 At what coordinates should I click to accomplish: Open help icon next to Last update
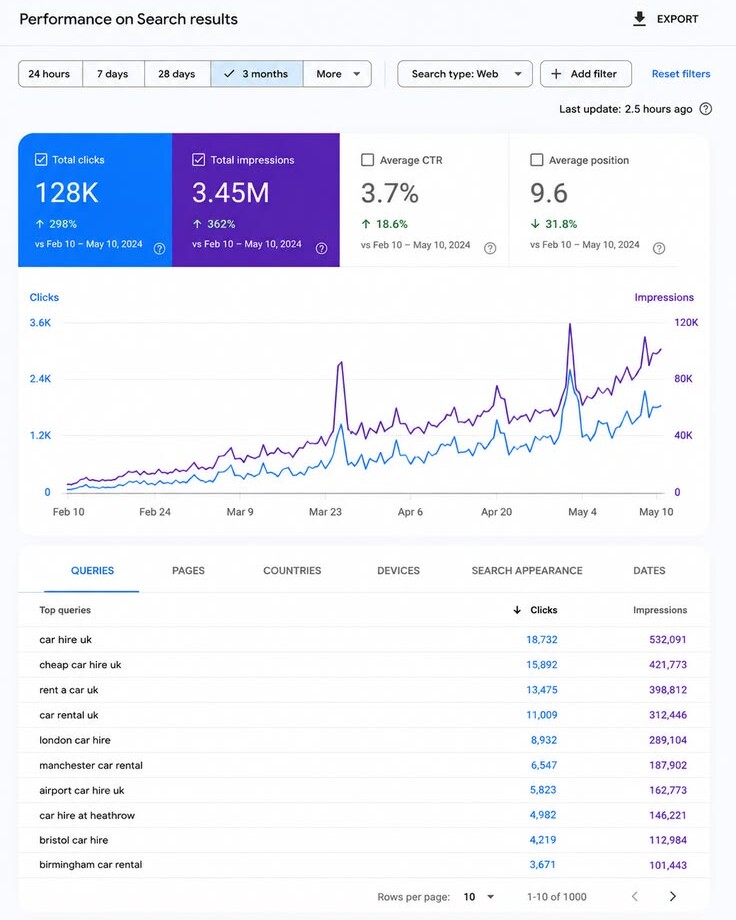(x=706, y=109)
